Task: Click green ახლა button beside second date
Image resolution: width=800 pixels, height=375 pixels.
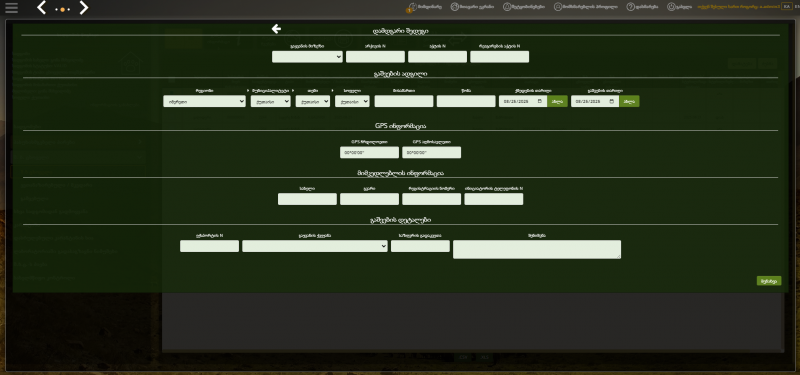Action: (x=629, y=101)
